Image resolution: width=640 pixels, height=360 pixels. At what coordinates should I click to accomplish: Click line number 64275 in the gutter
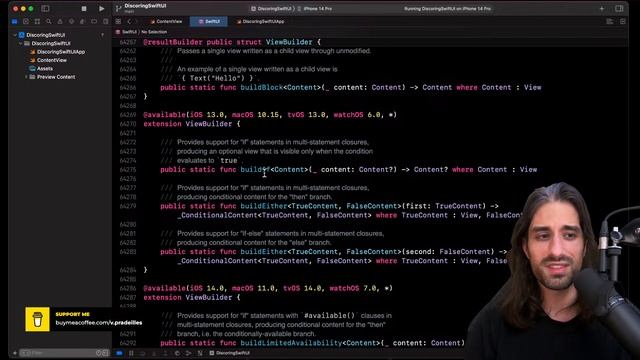128,170
